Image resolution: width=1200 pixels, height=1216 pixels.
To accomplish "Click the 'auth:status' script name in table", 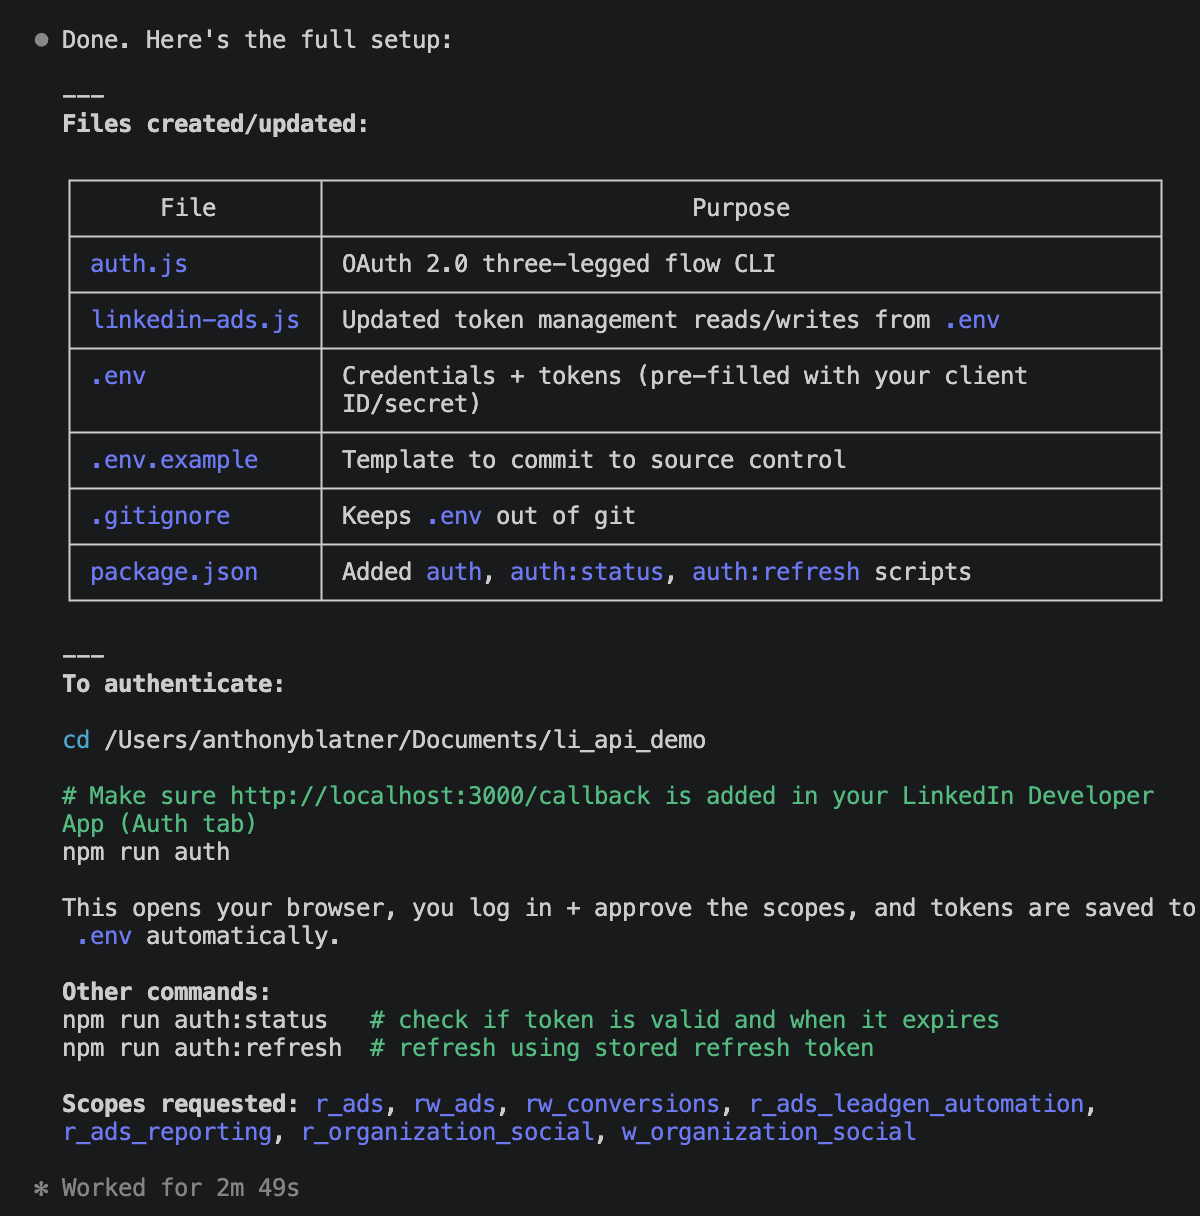I will click(x=587, y=572).
